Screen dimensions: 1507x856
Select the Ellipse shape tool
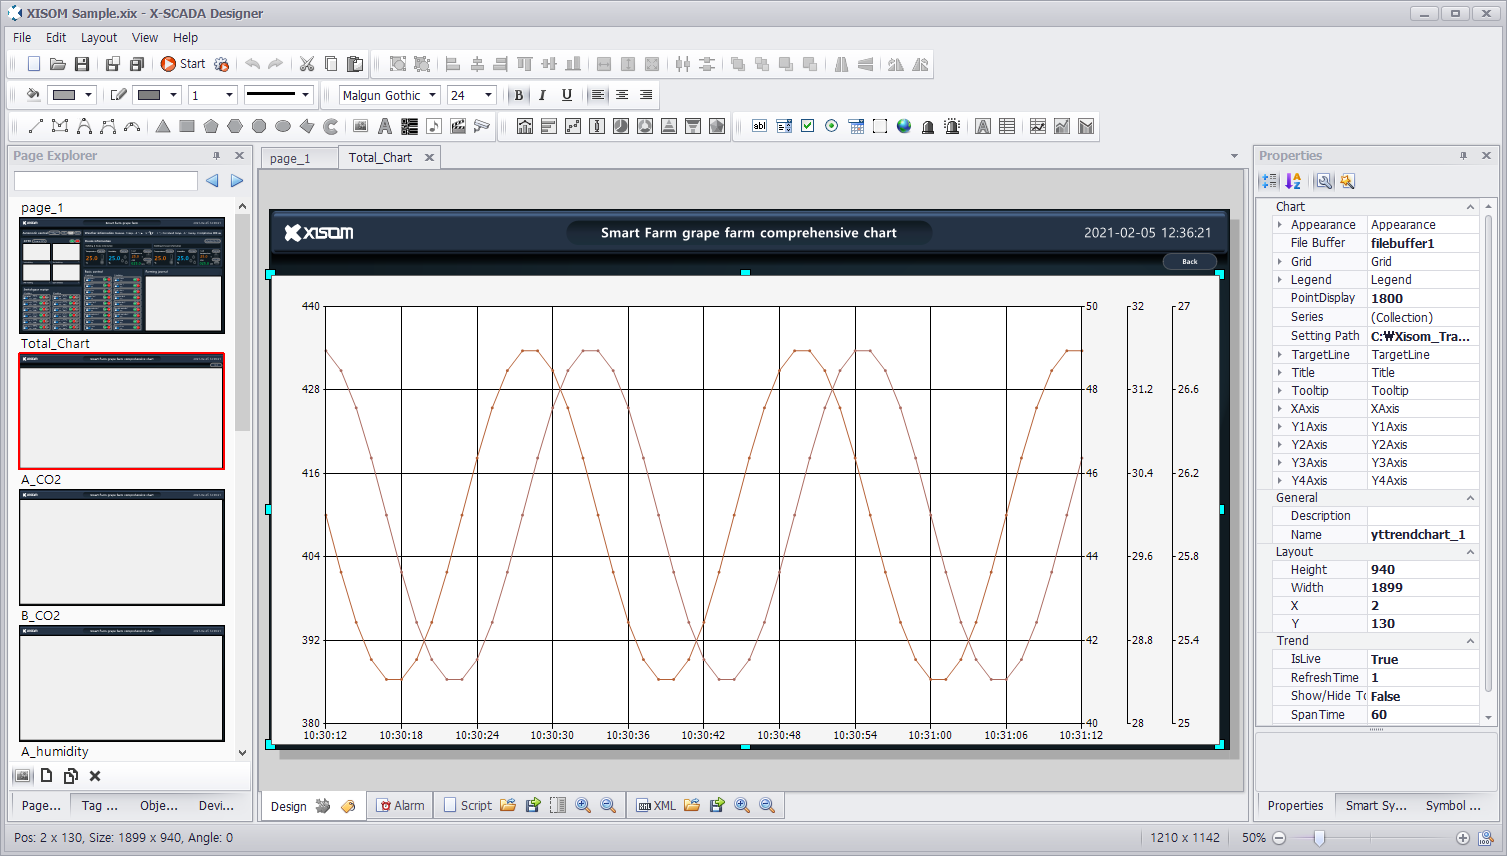[283, 126]
